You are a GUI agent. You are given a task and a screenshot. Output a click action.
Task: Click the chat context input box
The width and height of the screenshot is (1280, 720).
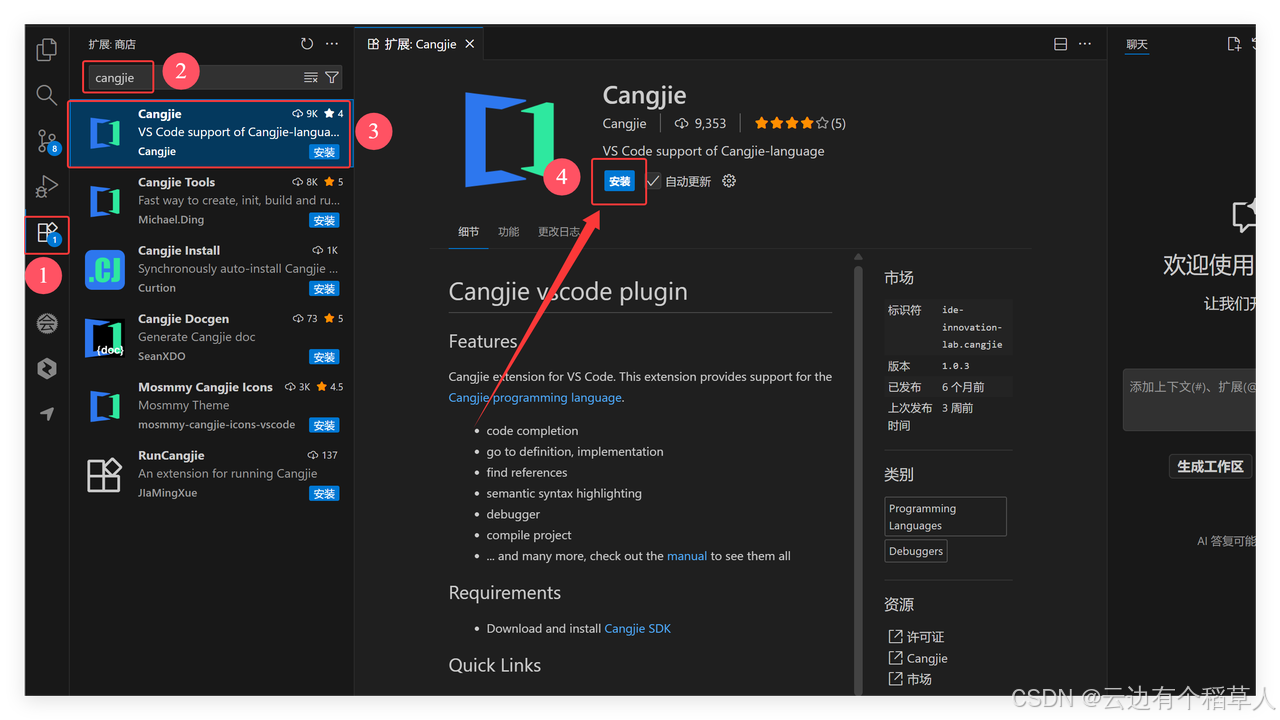(1190, 400)
